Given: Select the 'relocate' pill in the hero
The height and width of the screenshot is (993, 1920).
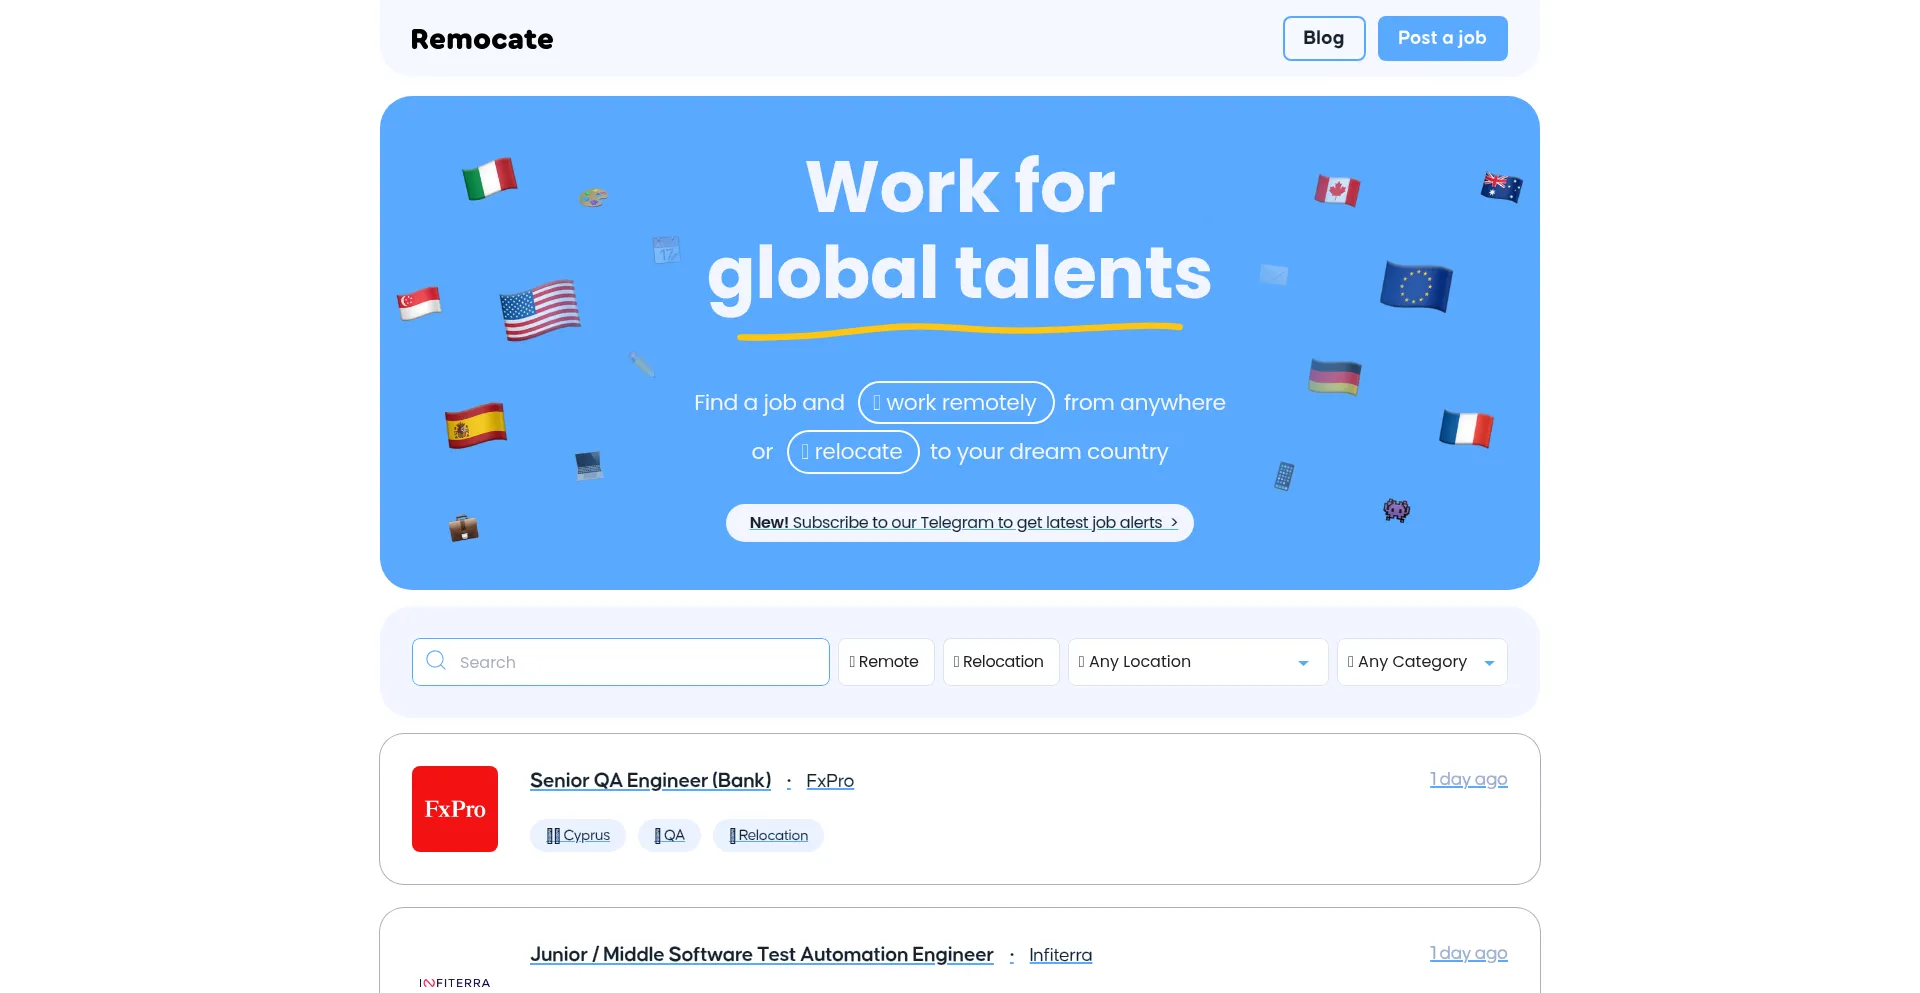Looking at the screenshot, I should 853,452.
